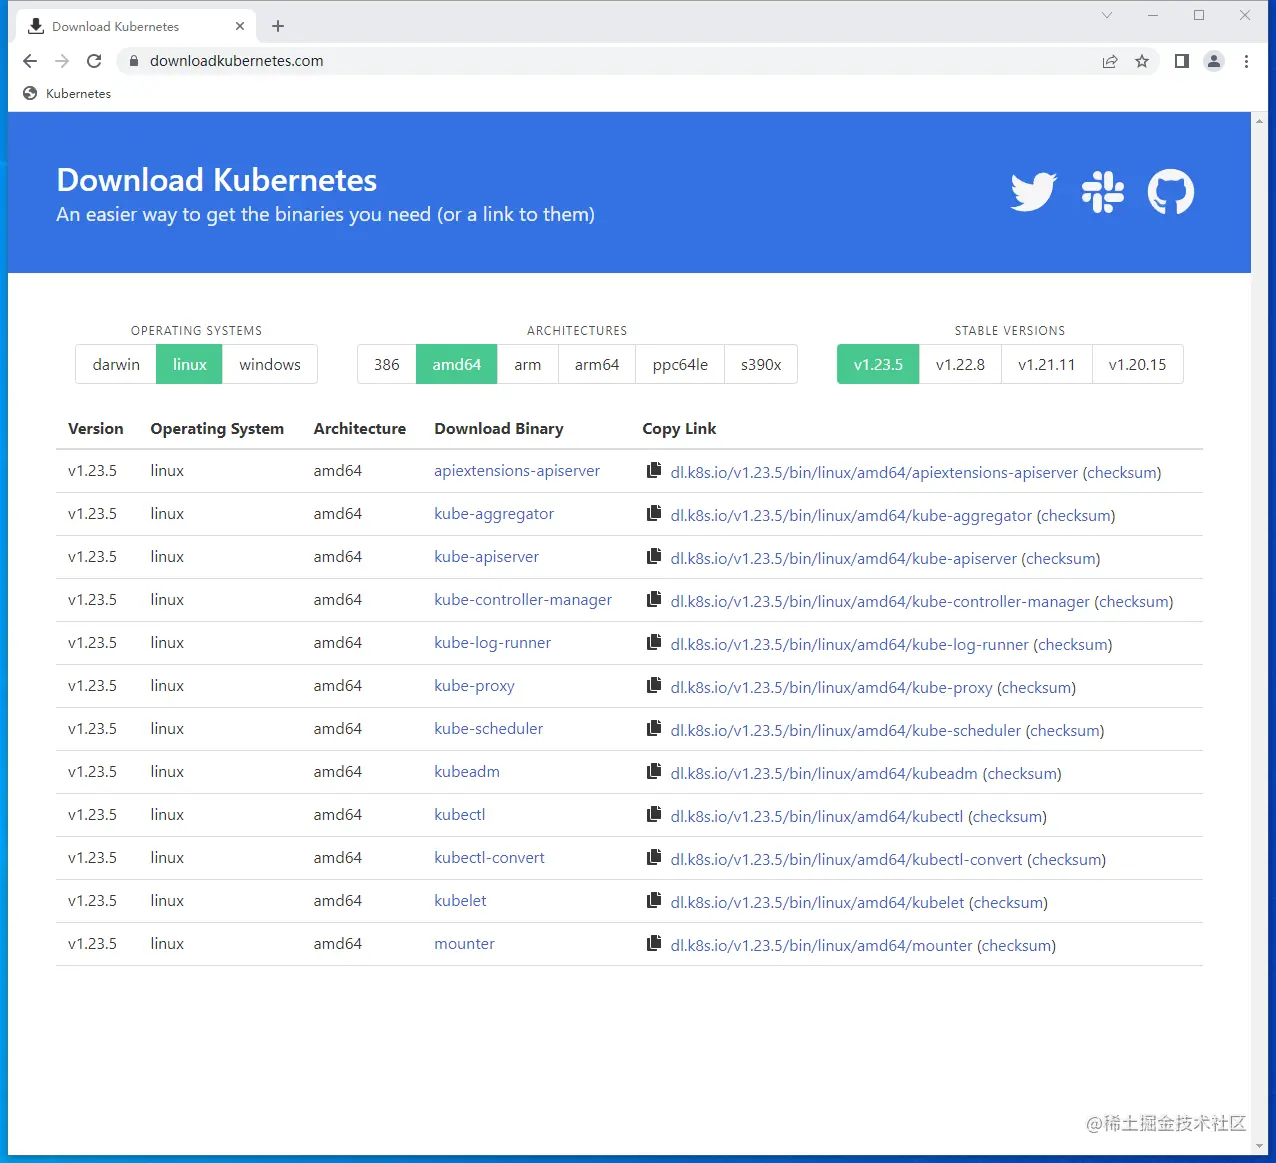
Task: Click the Download Kubernetes page heading
Action: coord(217,180)
